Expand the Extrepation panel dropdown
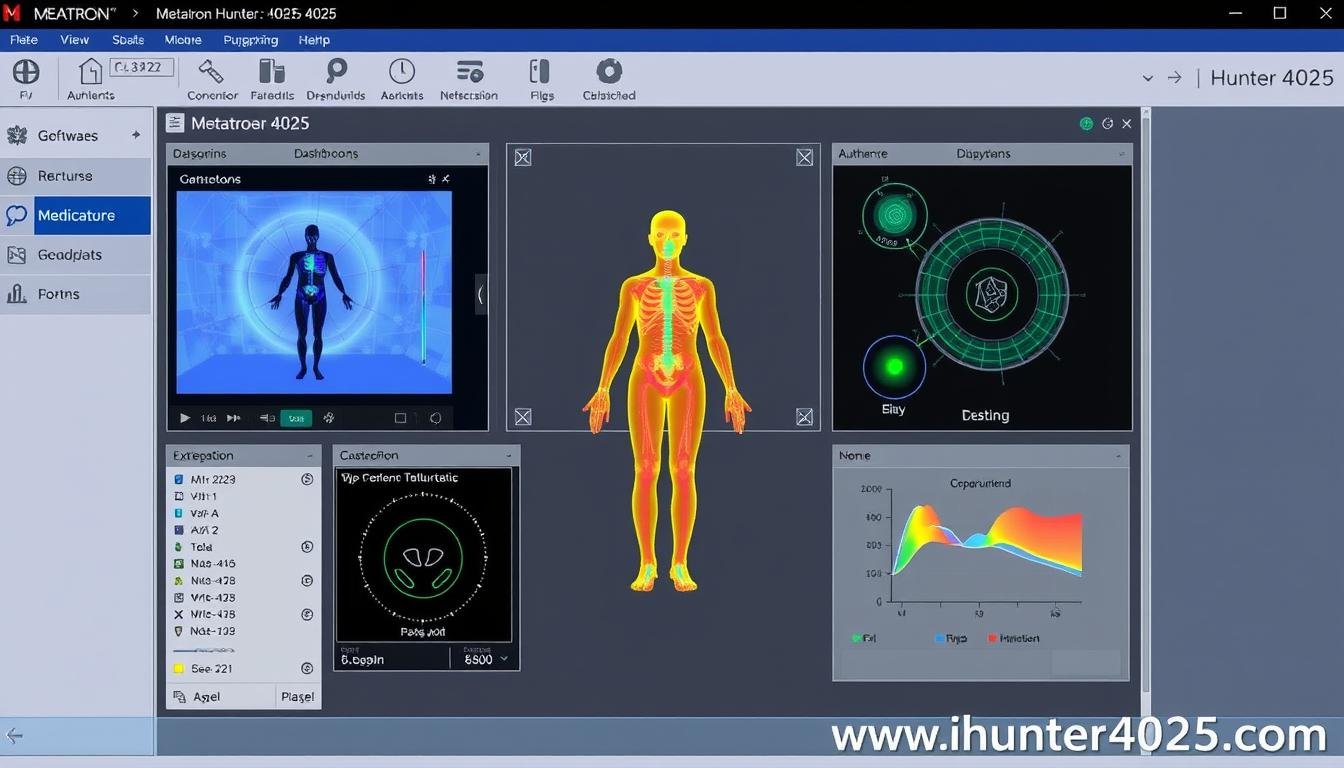Screen dimensions: 1344x768 pyautogui.click(x=310, y=455)
